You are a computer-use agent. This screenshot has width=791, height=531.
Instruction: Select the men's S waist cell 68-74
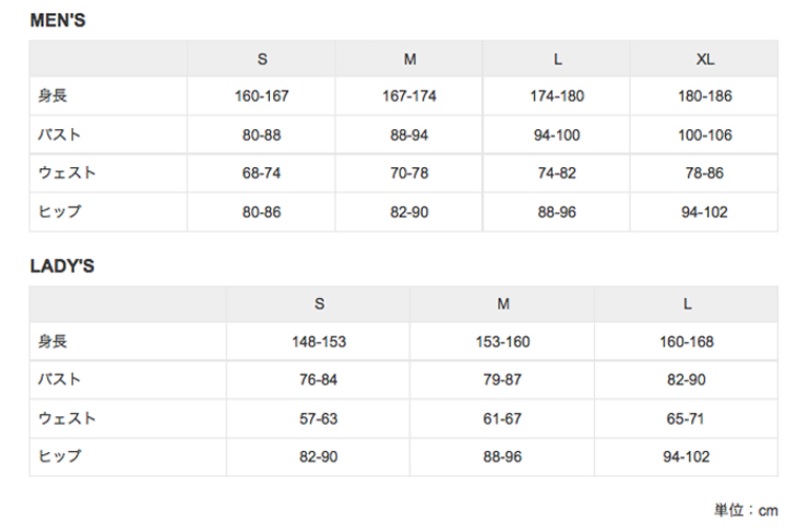pyautogui.click(x=262, y=173)
